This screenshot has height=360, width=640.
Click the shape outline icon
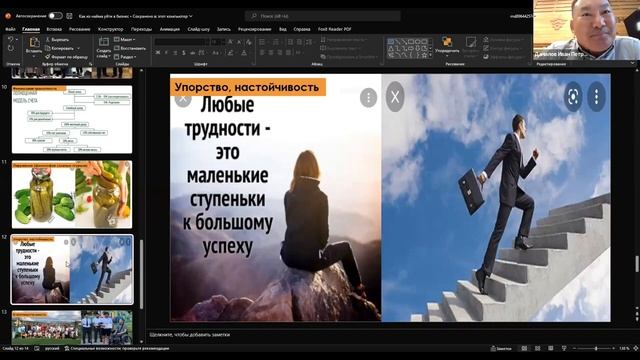pos(486,48)
